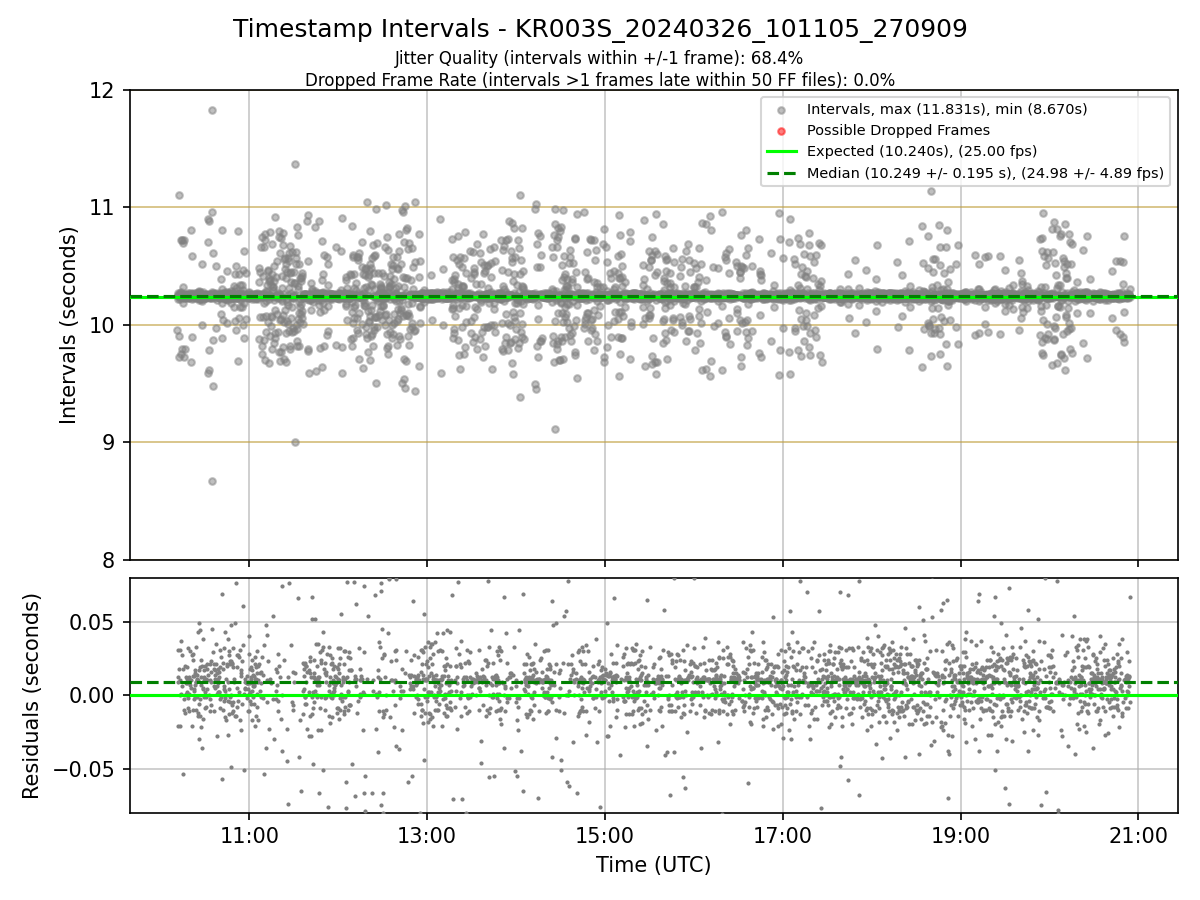This screenshot has height=900, width=1200.
Task: Click the dashed green line sample in the legend
Action: pyautogui.click(x=781, y=173)
